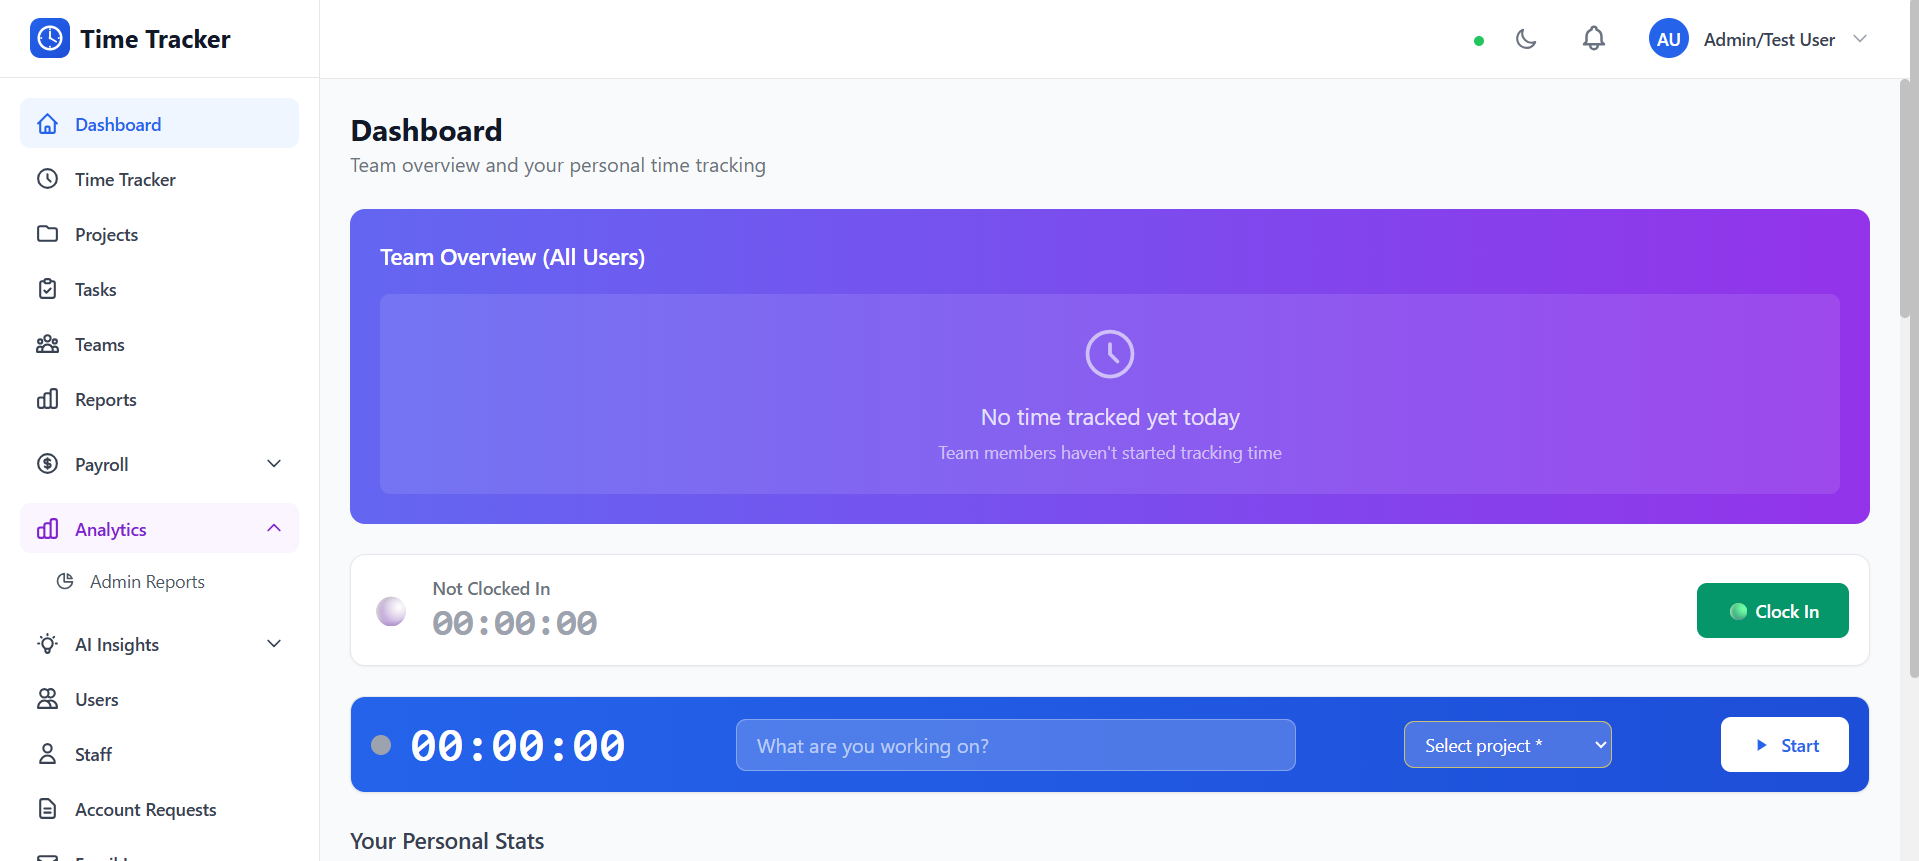Click the Admin Reports pie chart icon
1919x861 pixels.
click(x=65, y=580)
